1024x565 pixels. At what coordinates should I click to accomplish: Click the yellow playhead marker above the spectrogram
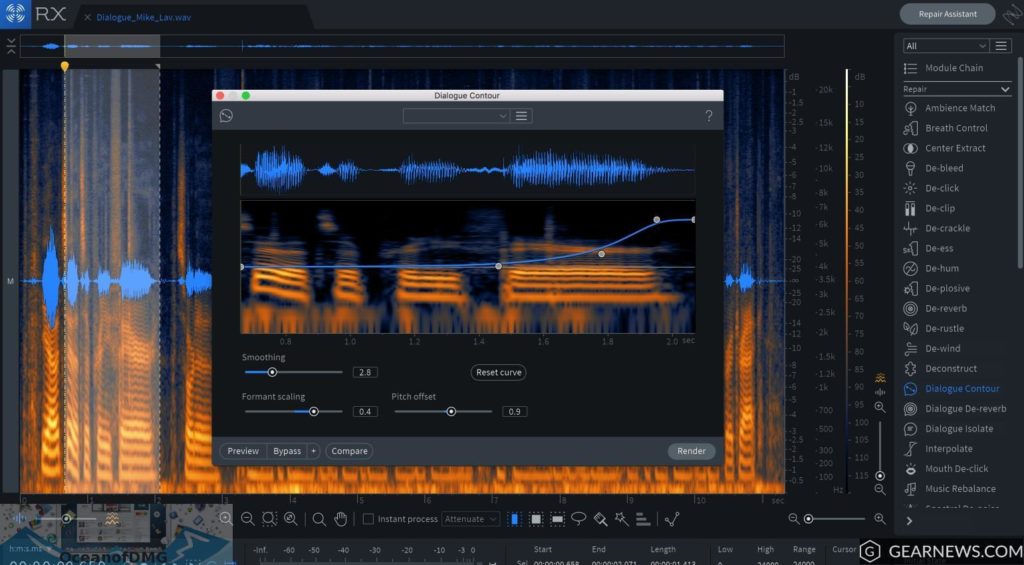pos(64,66)
